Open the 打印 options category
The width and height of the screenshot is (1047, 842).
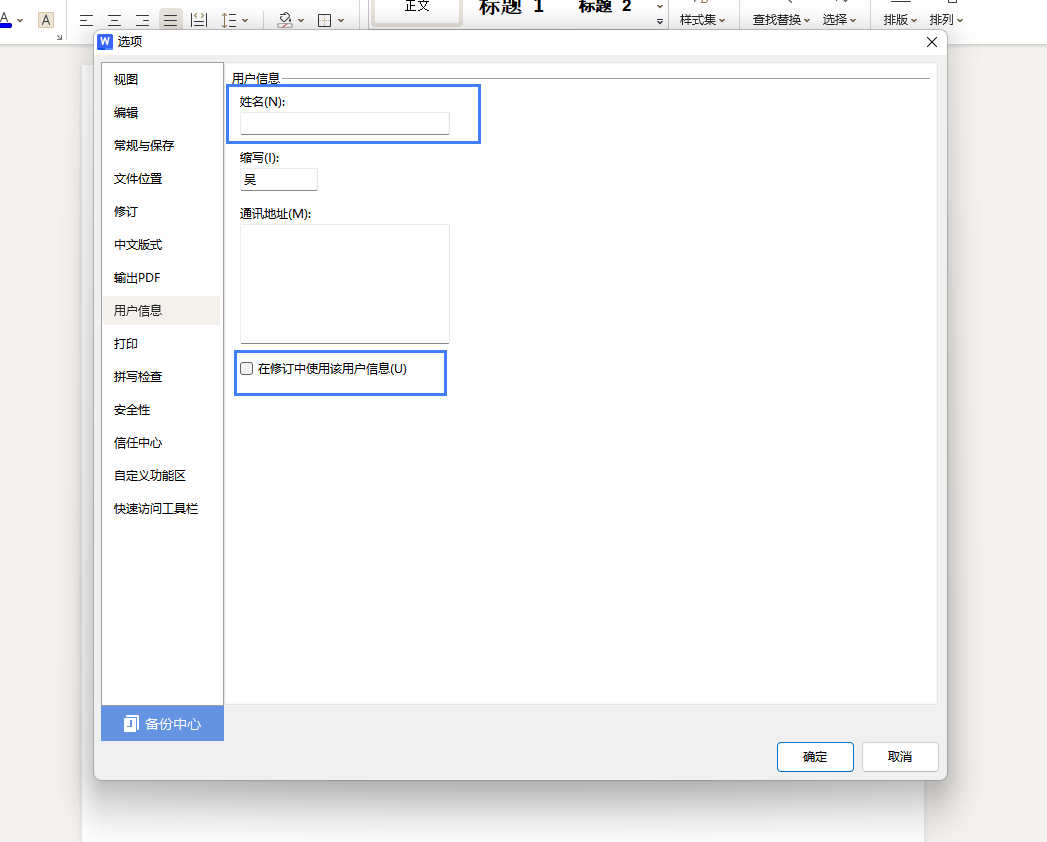click(162, 344)
